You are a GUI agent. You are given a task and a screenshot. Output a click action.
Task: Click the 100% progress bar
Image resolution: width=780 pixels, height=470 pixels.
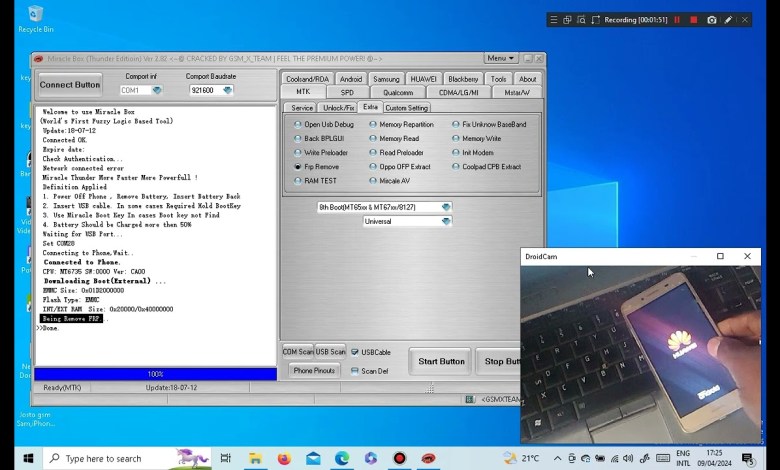(156, 374)
